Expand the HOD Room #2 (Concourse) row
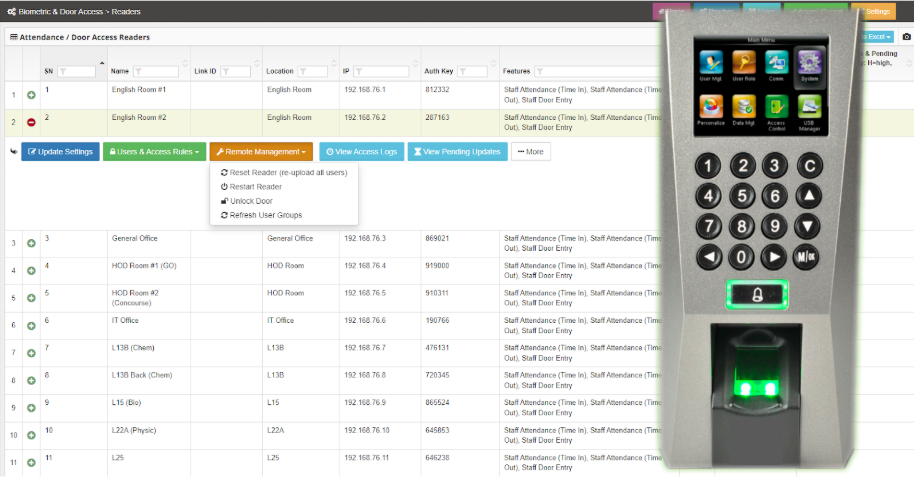 [31, 298]
